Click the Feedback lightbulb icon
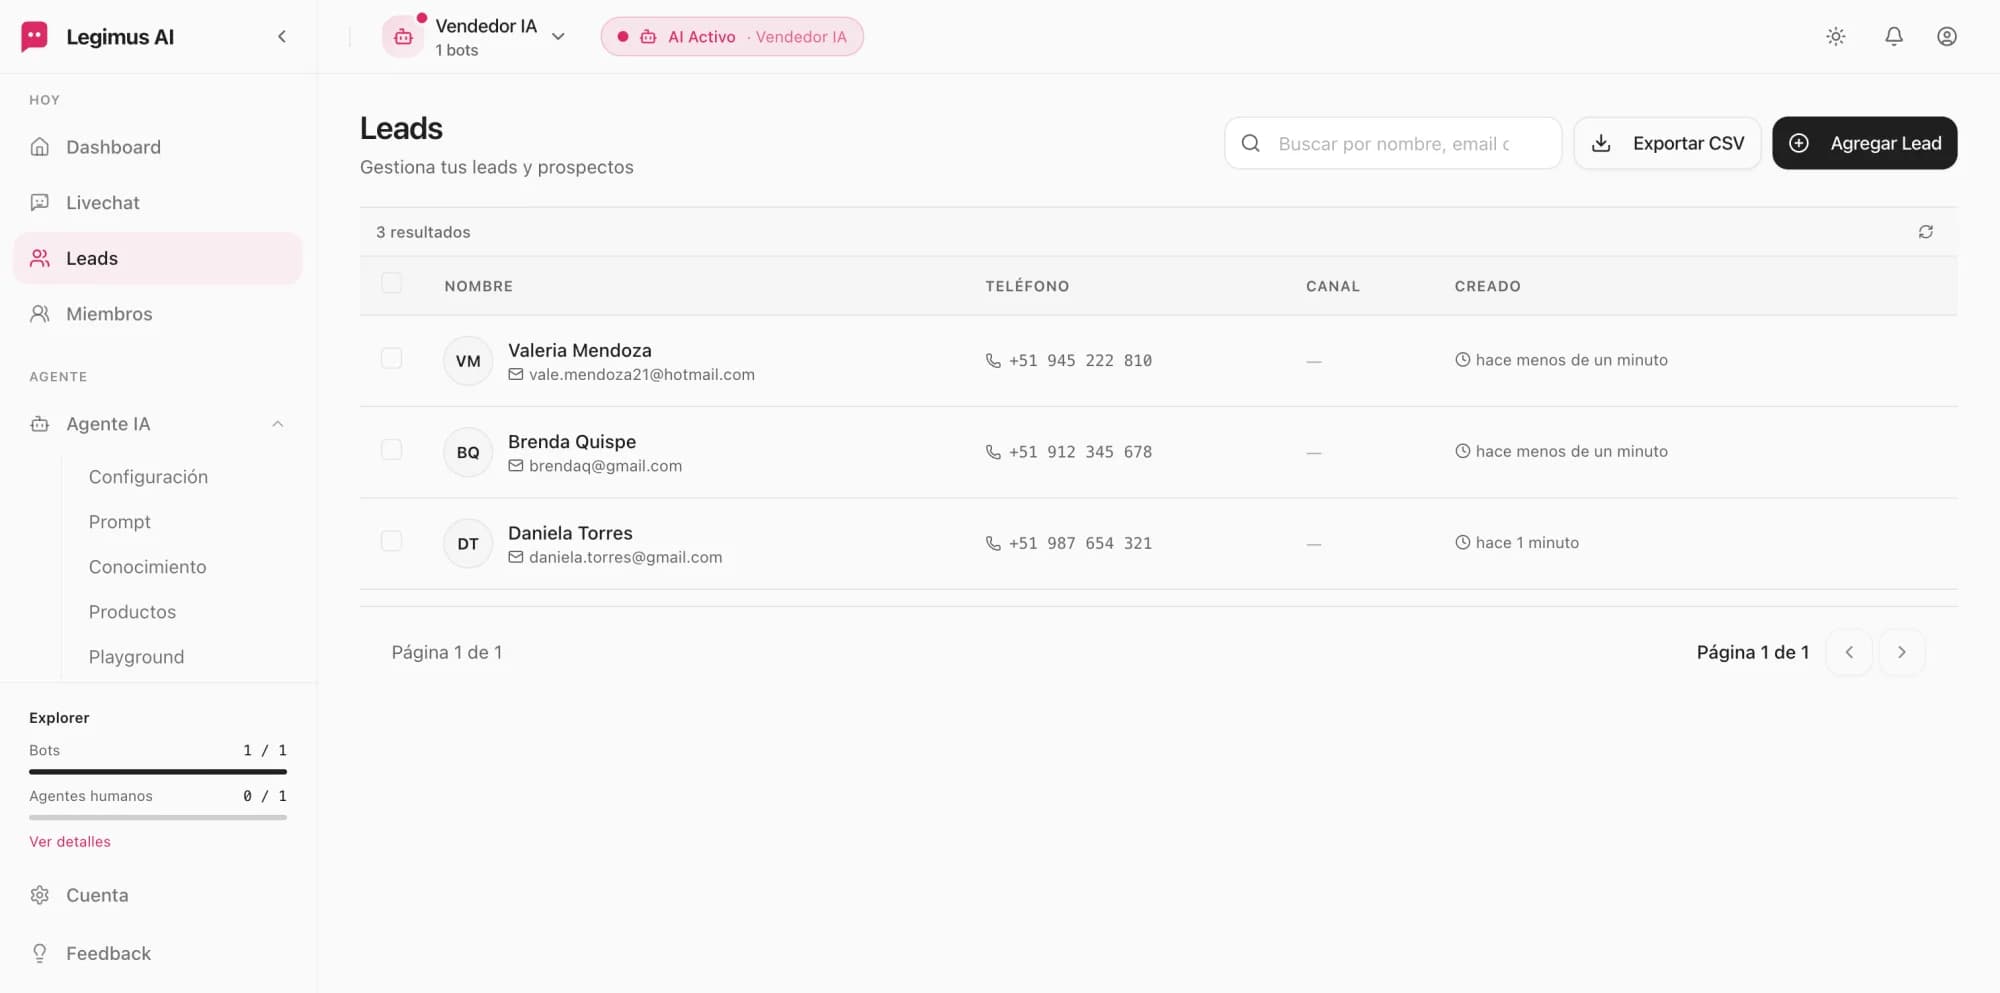The height and width of the screenshot is (993, 2000). point(40,954)
